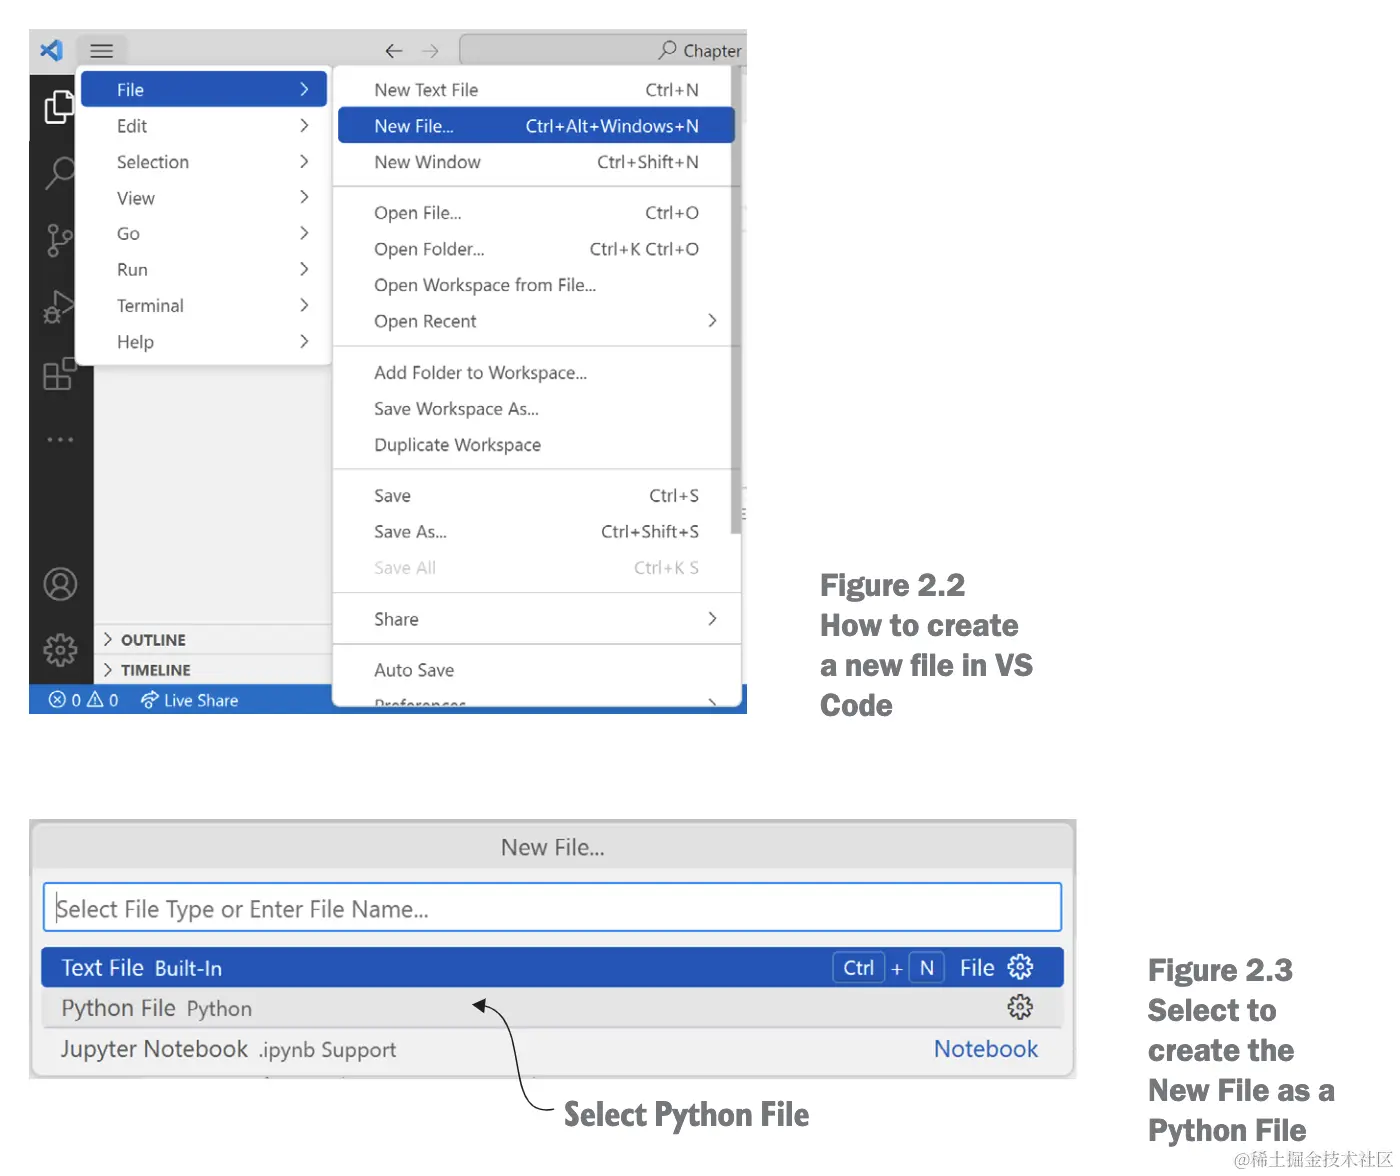The height and width of the screenshot is (1176, 1400).
Task: Choose New Text File
Action: (x=536, y=90)
